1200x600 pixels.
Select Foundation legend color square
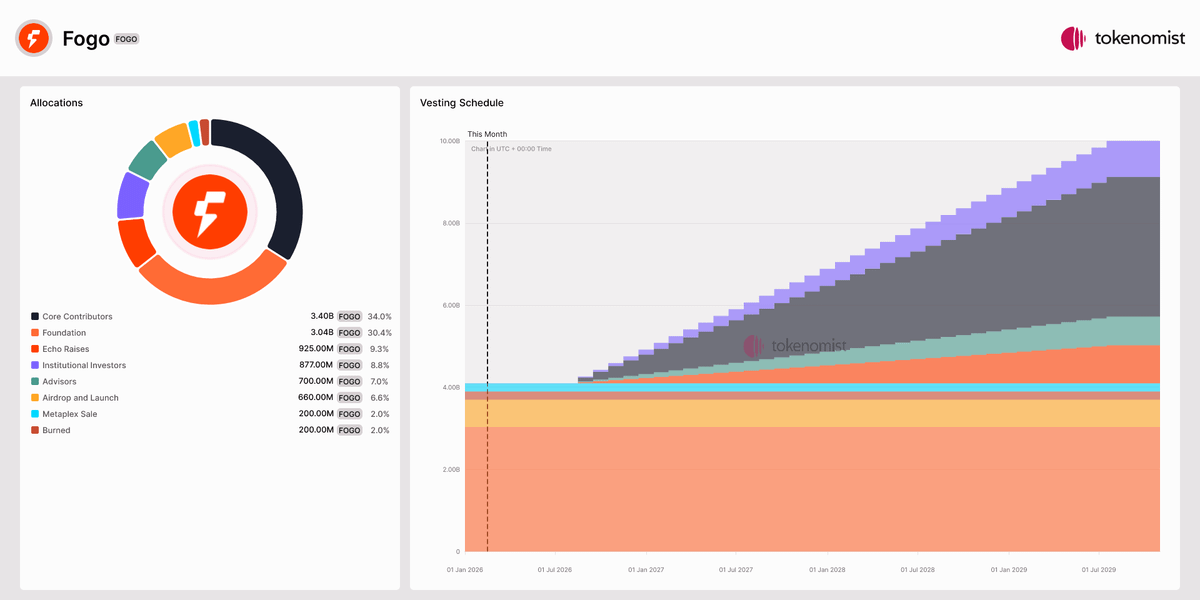(x=35, y=332)
